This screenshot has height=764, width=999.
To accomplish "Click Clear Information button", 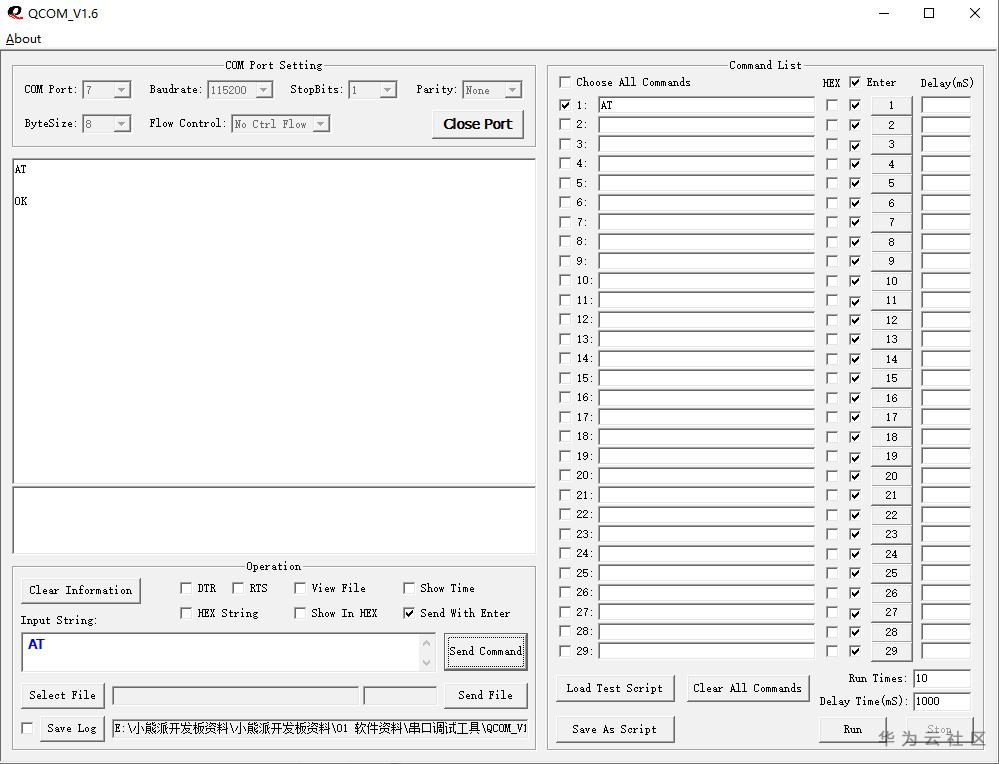I will tap(81, 590).
